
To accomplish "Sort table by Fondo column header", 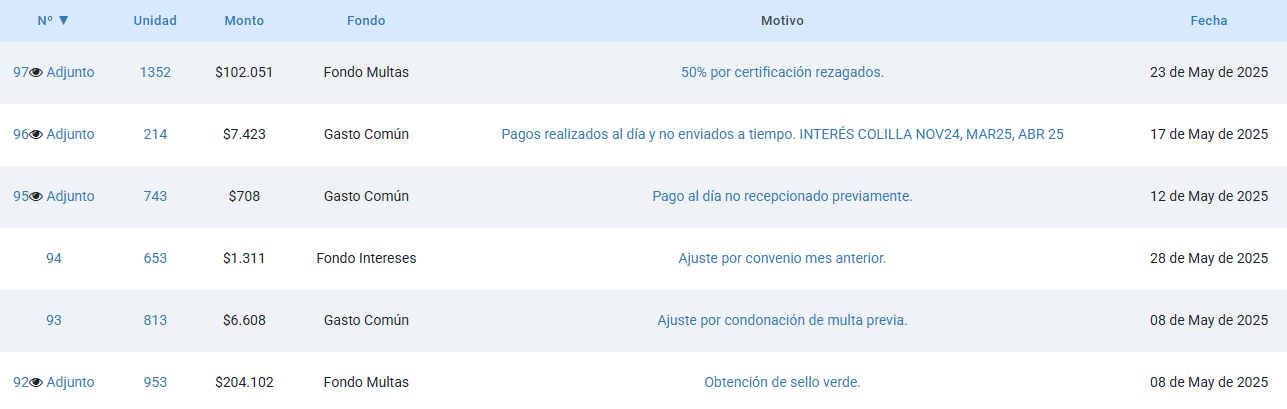I will (366, 21).
